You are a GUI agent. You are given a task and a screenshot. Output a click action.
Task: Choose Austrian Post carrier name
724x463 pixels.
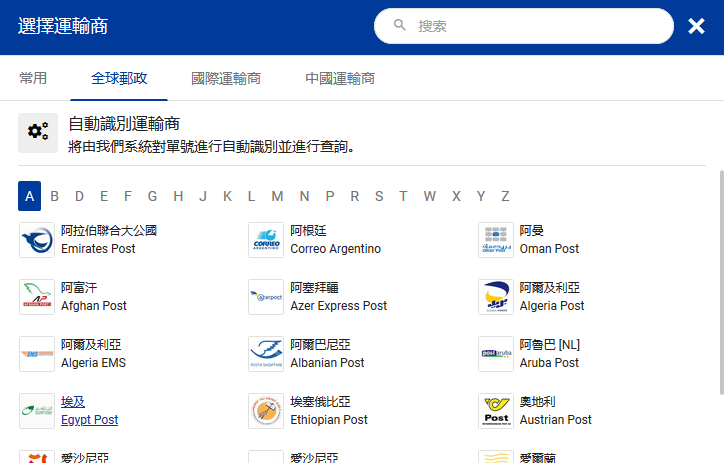click(555, 420)
